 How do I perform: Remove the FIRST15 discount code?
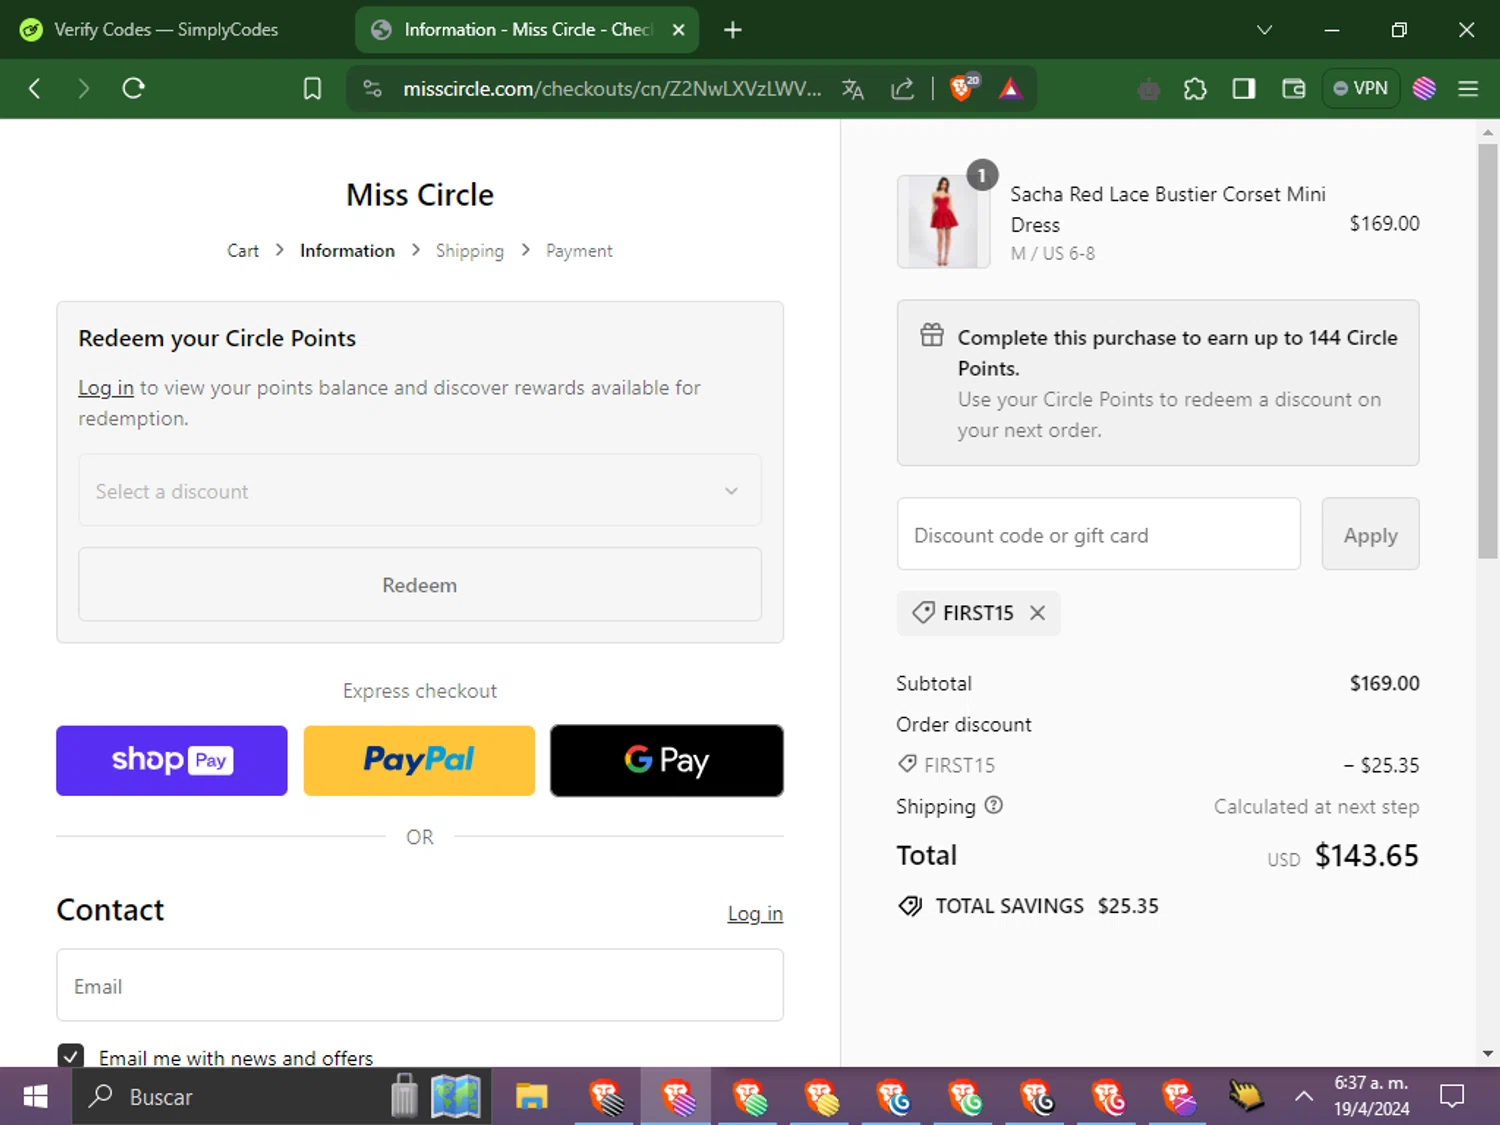click(1038, 613)
